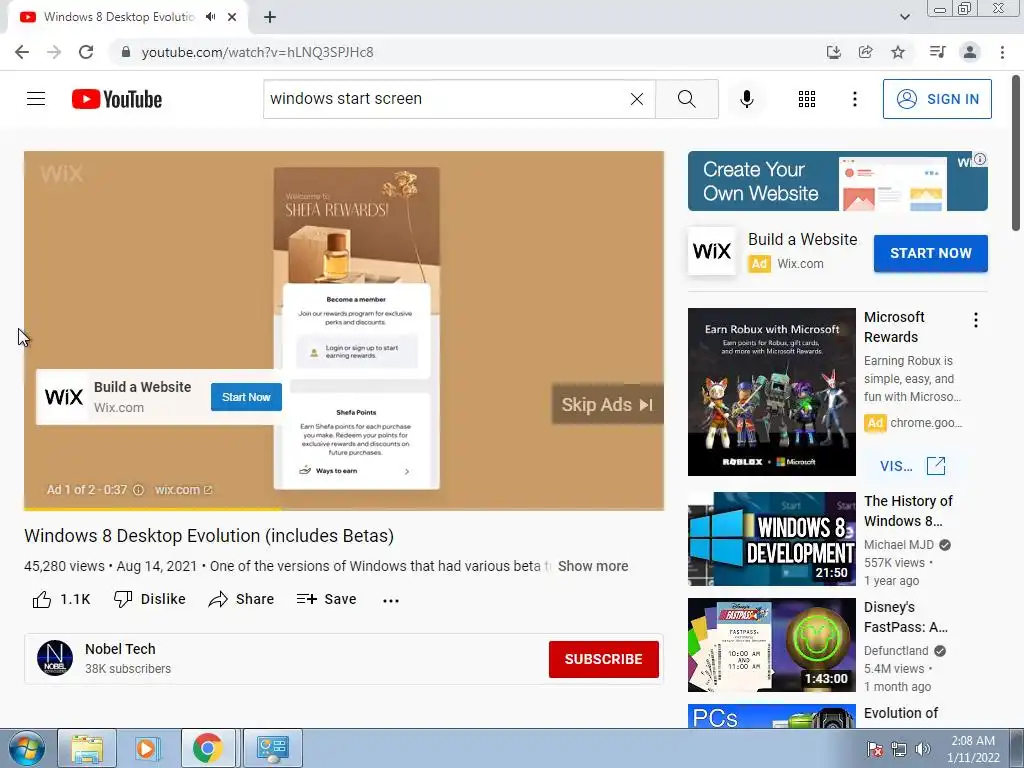Click the SIGN IN button
The width and height of the screenshot is (1024, 768).
[937, 99]
